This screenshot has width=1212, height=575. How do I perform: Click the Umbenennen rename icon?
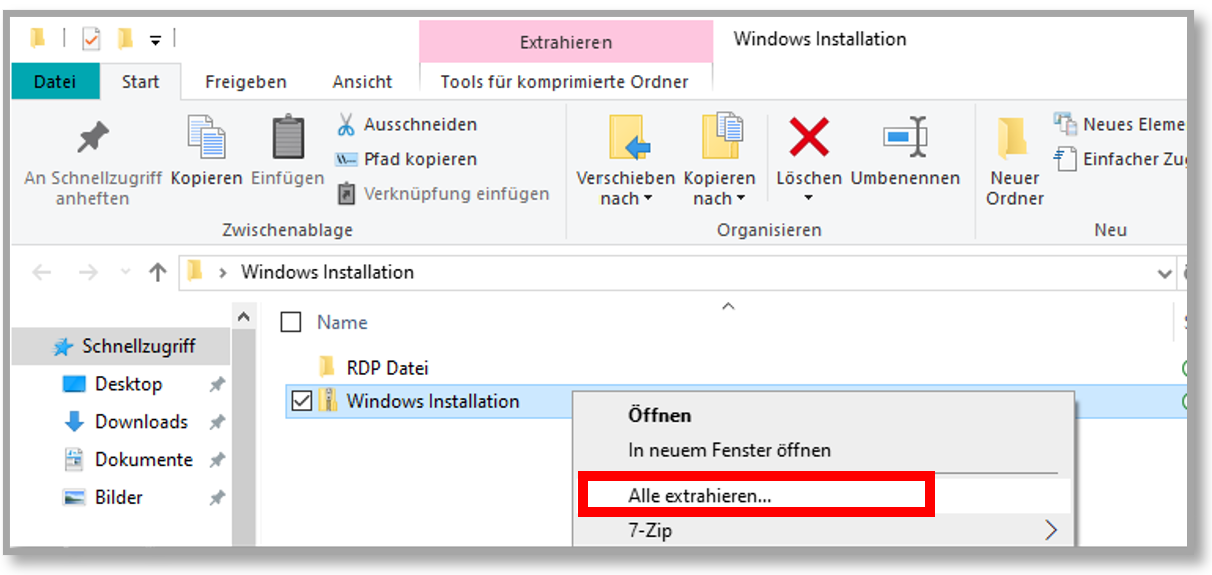[905, 137]
